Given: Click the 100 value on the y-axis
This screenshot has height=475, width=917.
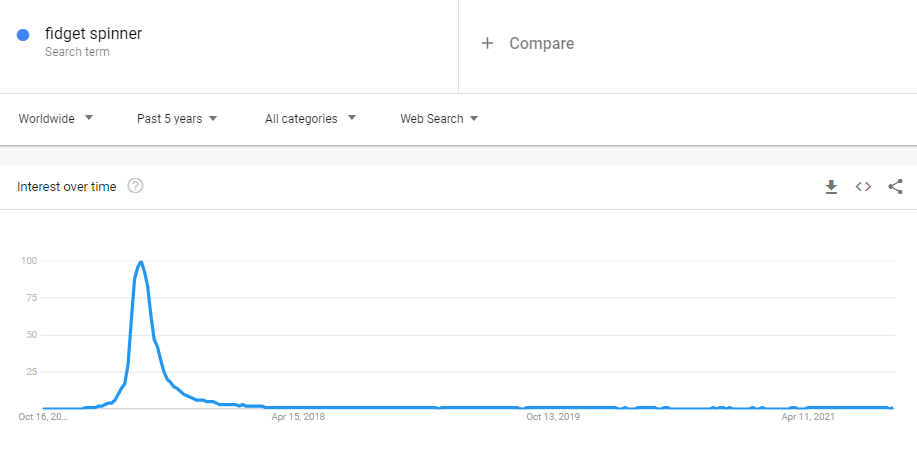Looking at the screenshot, I should click(29, 261).
